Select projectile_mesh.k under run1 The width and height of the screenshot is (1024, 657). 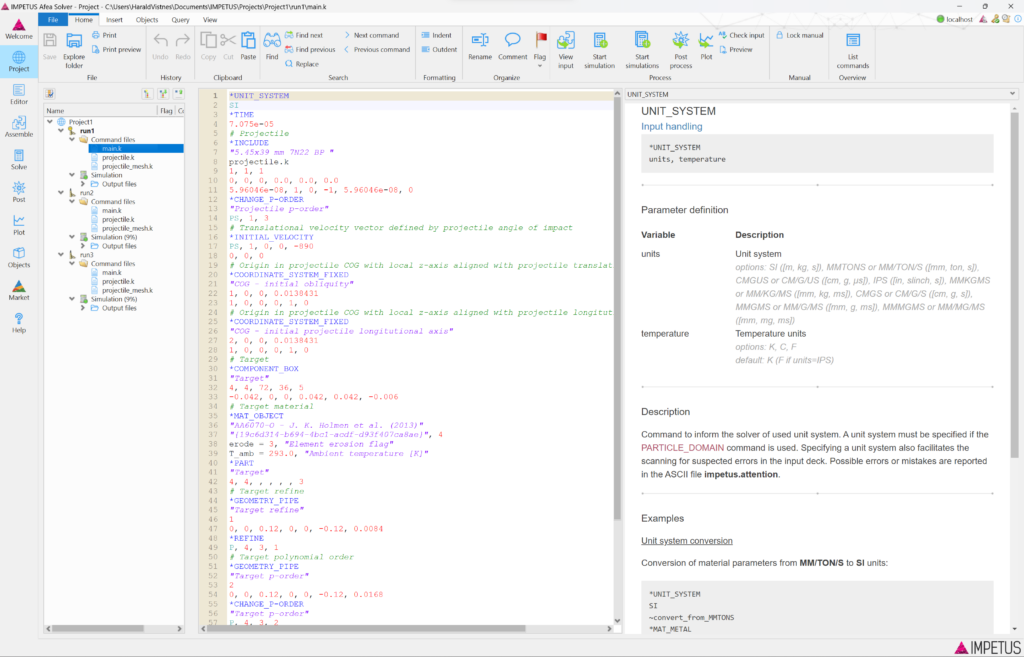pyautogui.click(x=127, y=167)
